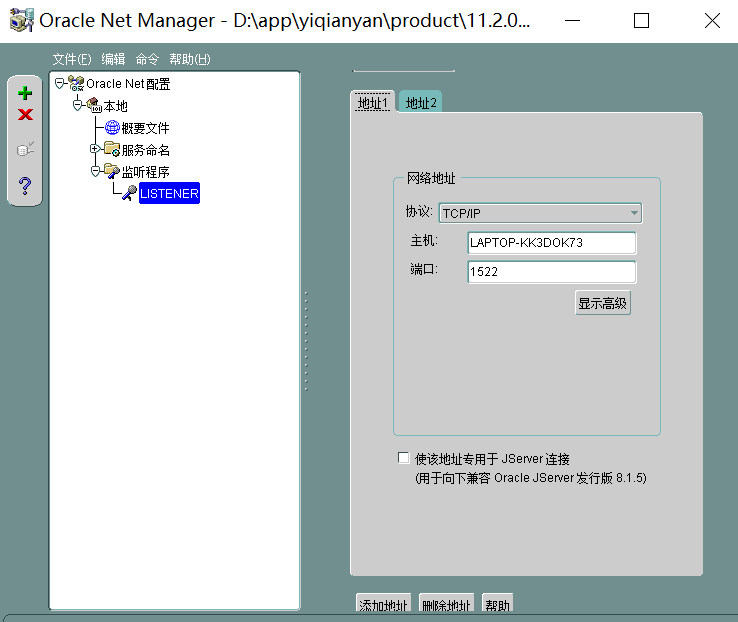This screenshot has height=622, width=738.
Task: Click the 帮助 button at bottom
Action: point(497,603)
